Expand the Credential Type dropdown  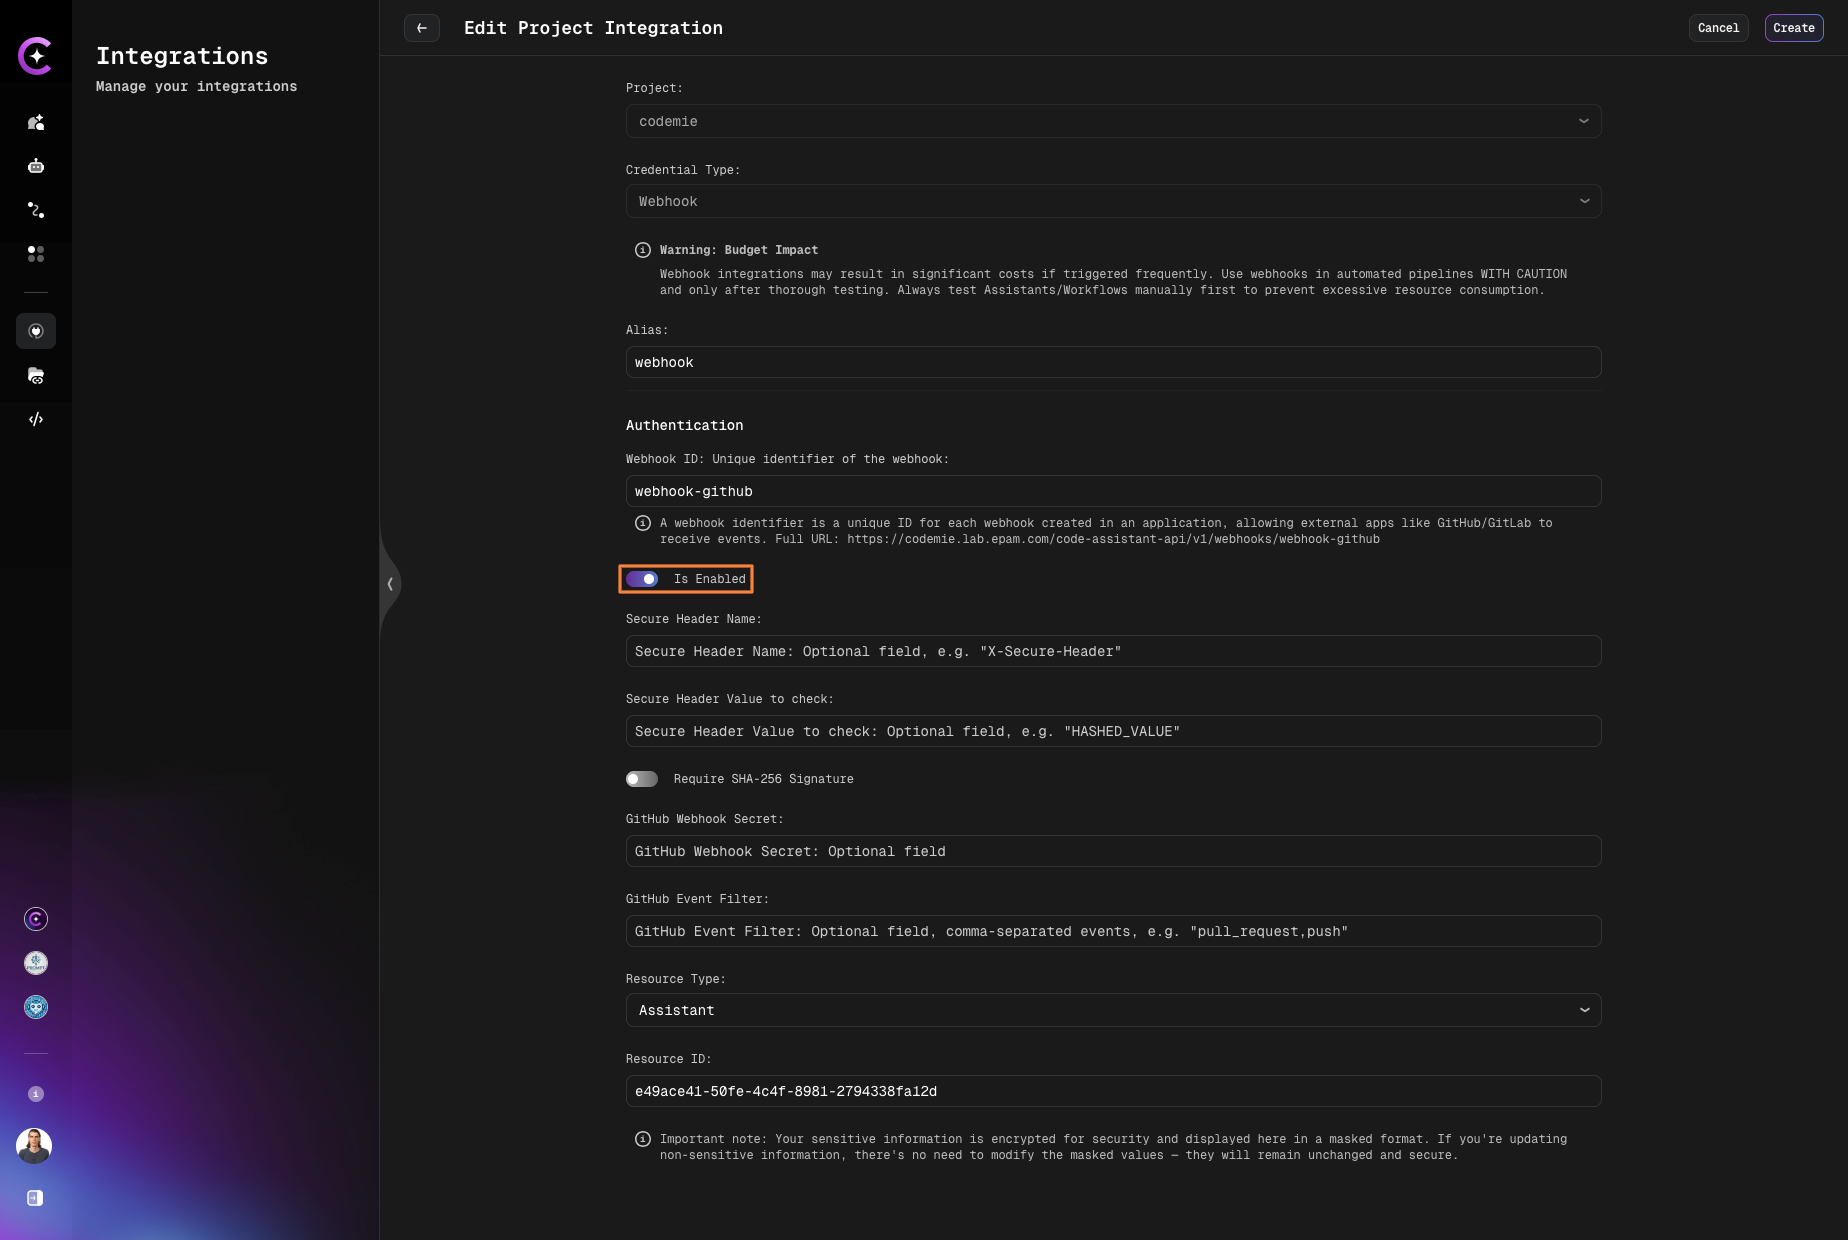point(1113,201)
